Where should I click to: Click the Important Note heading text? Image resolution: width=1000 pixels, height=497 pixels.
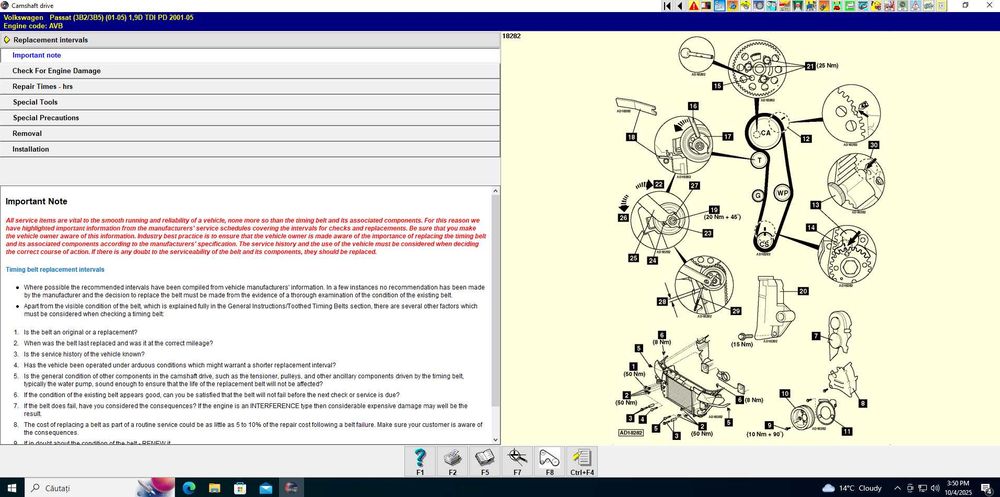coord(36,202)
